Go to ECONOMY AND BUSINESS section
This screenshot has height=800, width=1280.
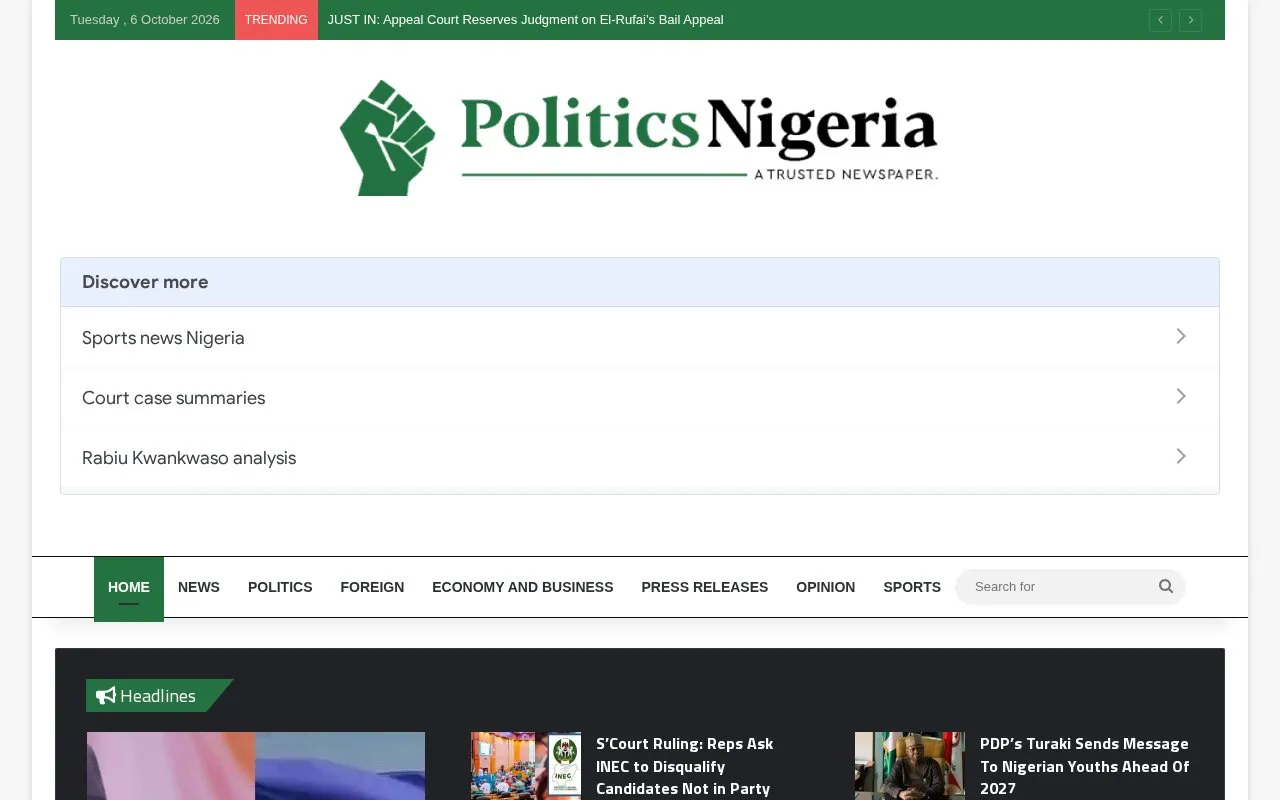coord(523,588)
